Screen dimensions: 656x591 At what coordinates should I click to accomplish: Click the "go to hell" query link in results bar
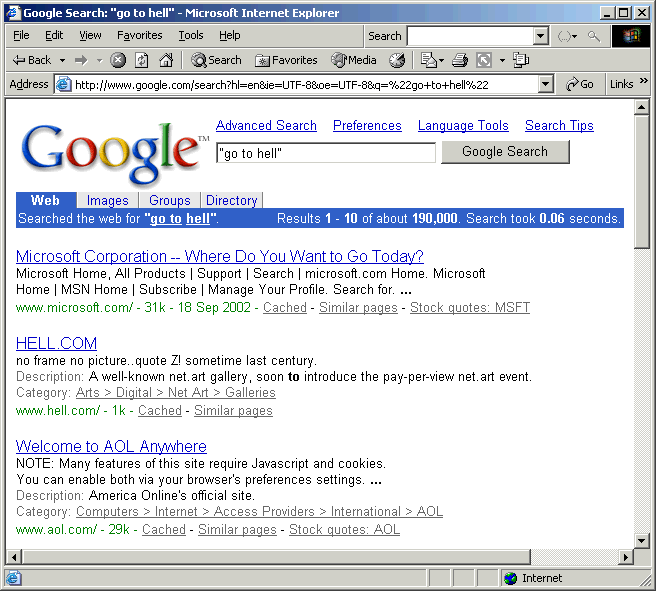pyautogui.click(x=180, y=218)
